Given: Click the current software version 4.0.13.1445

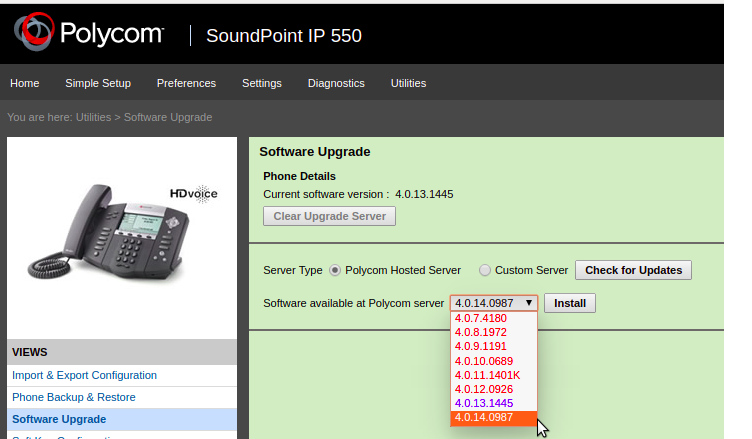Looking at the screenshot, I should point(424,194).
